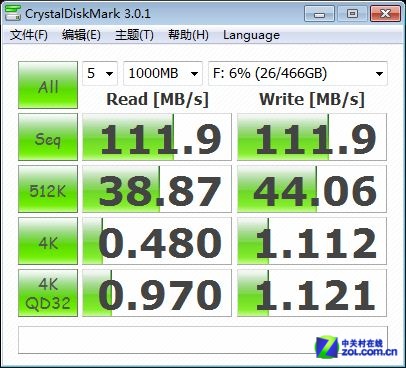Maximize the CrystalDiskMark window

coord(352,14)
